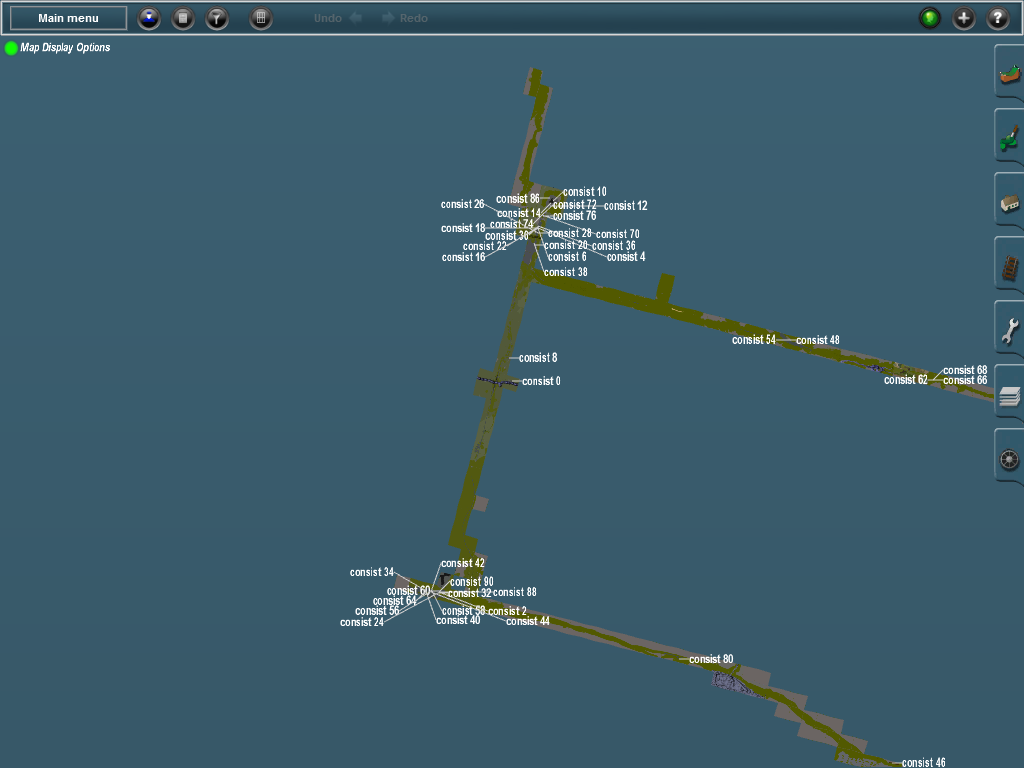Click the green light indicator button

coord(930,18)
